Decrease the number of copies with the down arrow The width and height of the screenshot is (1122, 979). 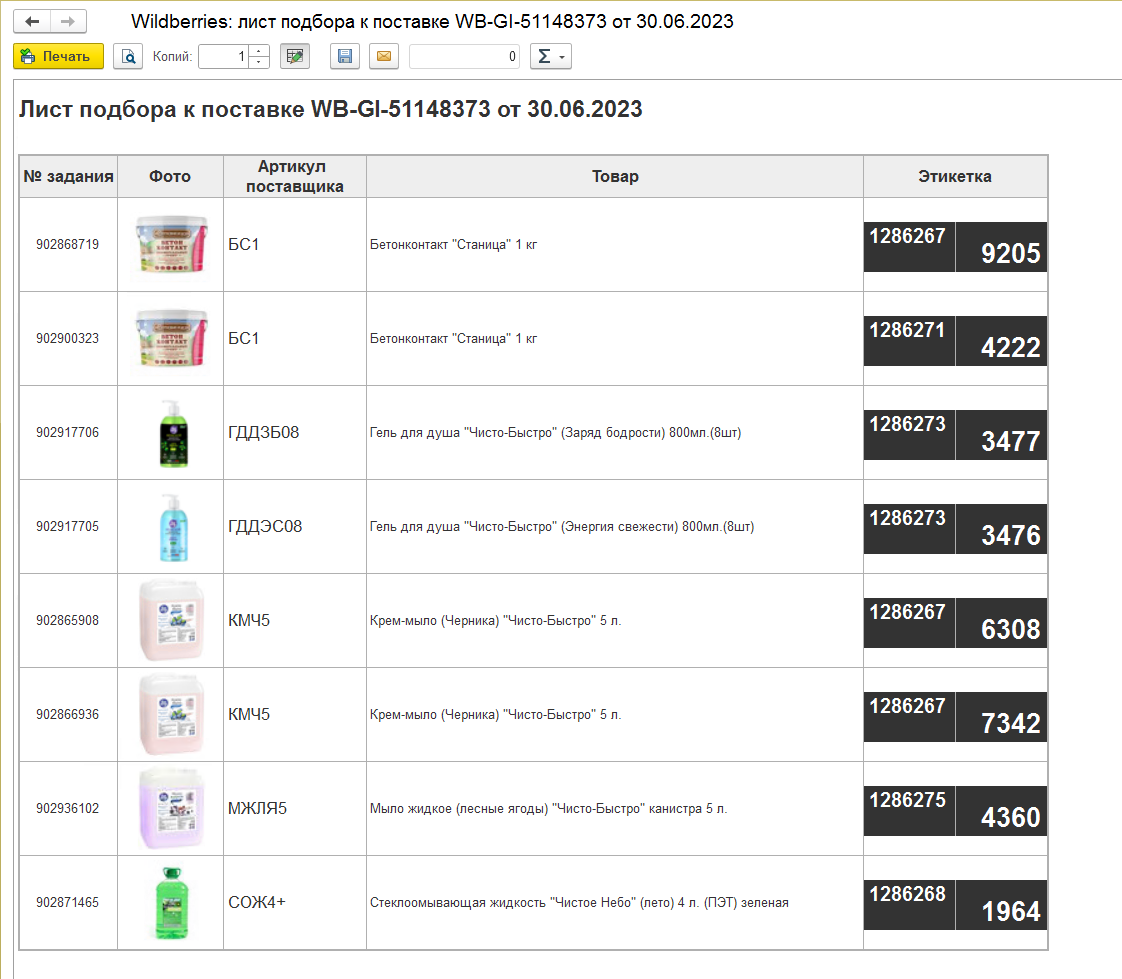[x=259, y=63]
